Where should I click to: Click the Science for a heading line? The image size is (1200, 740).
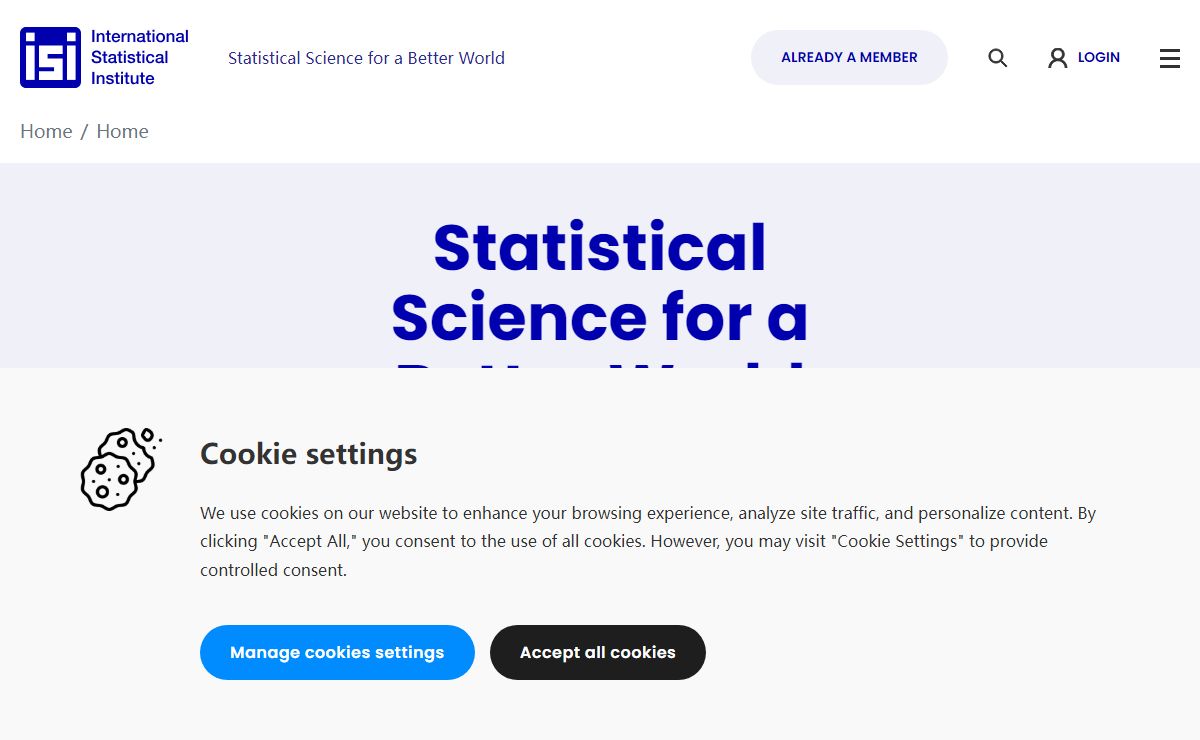pyautogui.click(x=600, y=317)
